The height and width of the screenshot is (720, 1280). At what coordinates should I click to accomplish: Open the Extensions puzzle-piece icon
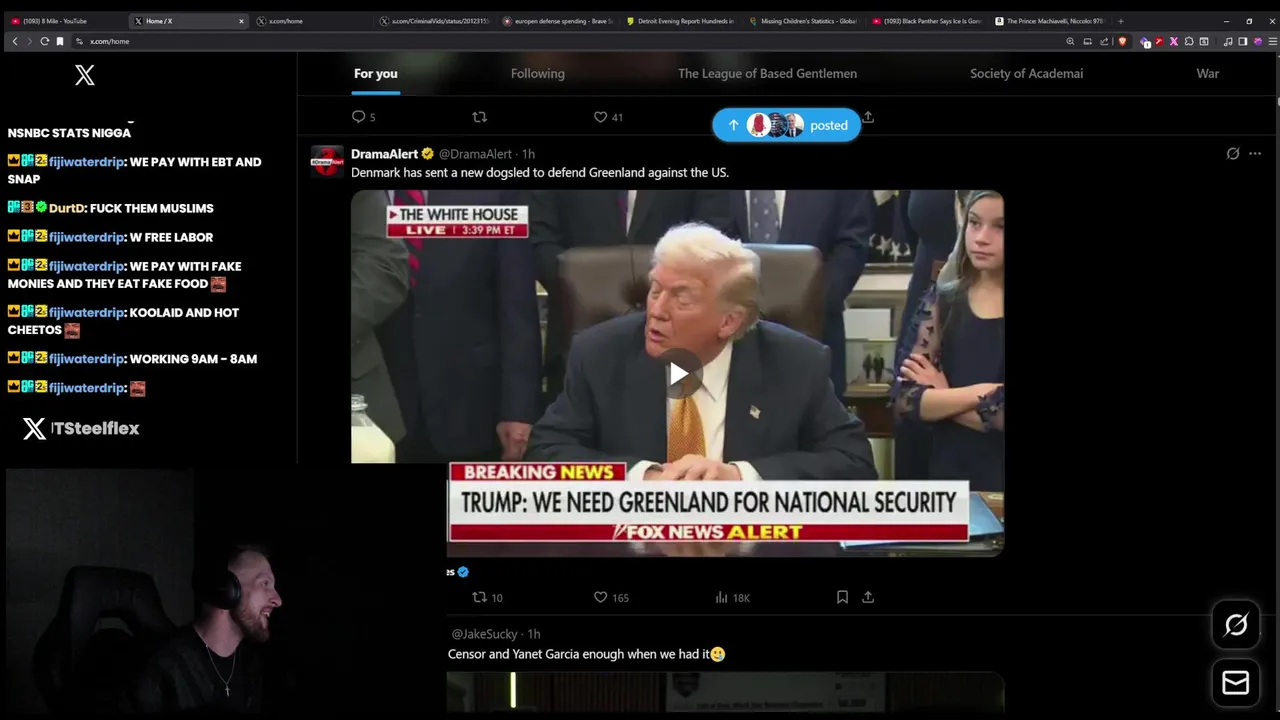pos(1188,41)
